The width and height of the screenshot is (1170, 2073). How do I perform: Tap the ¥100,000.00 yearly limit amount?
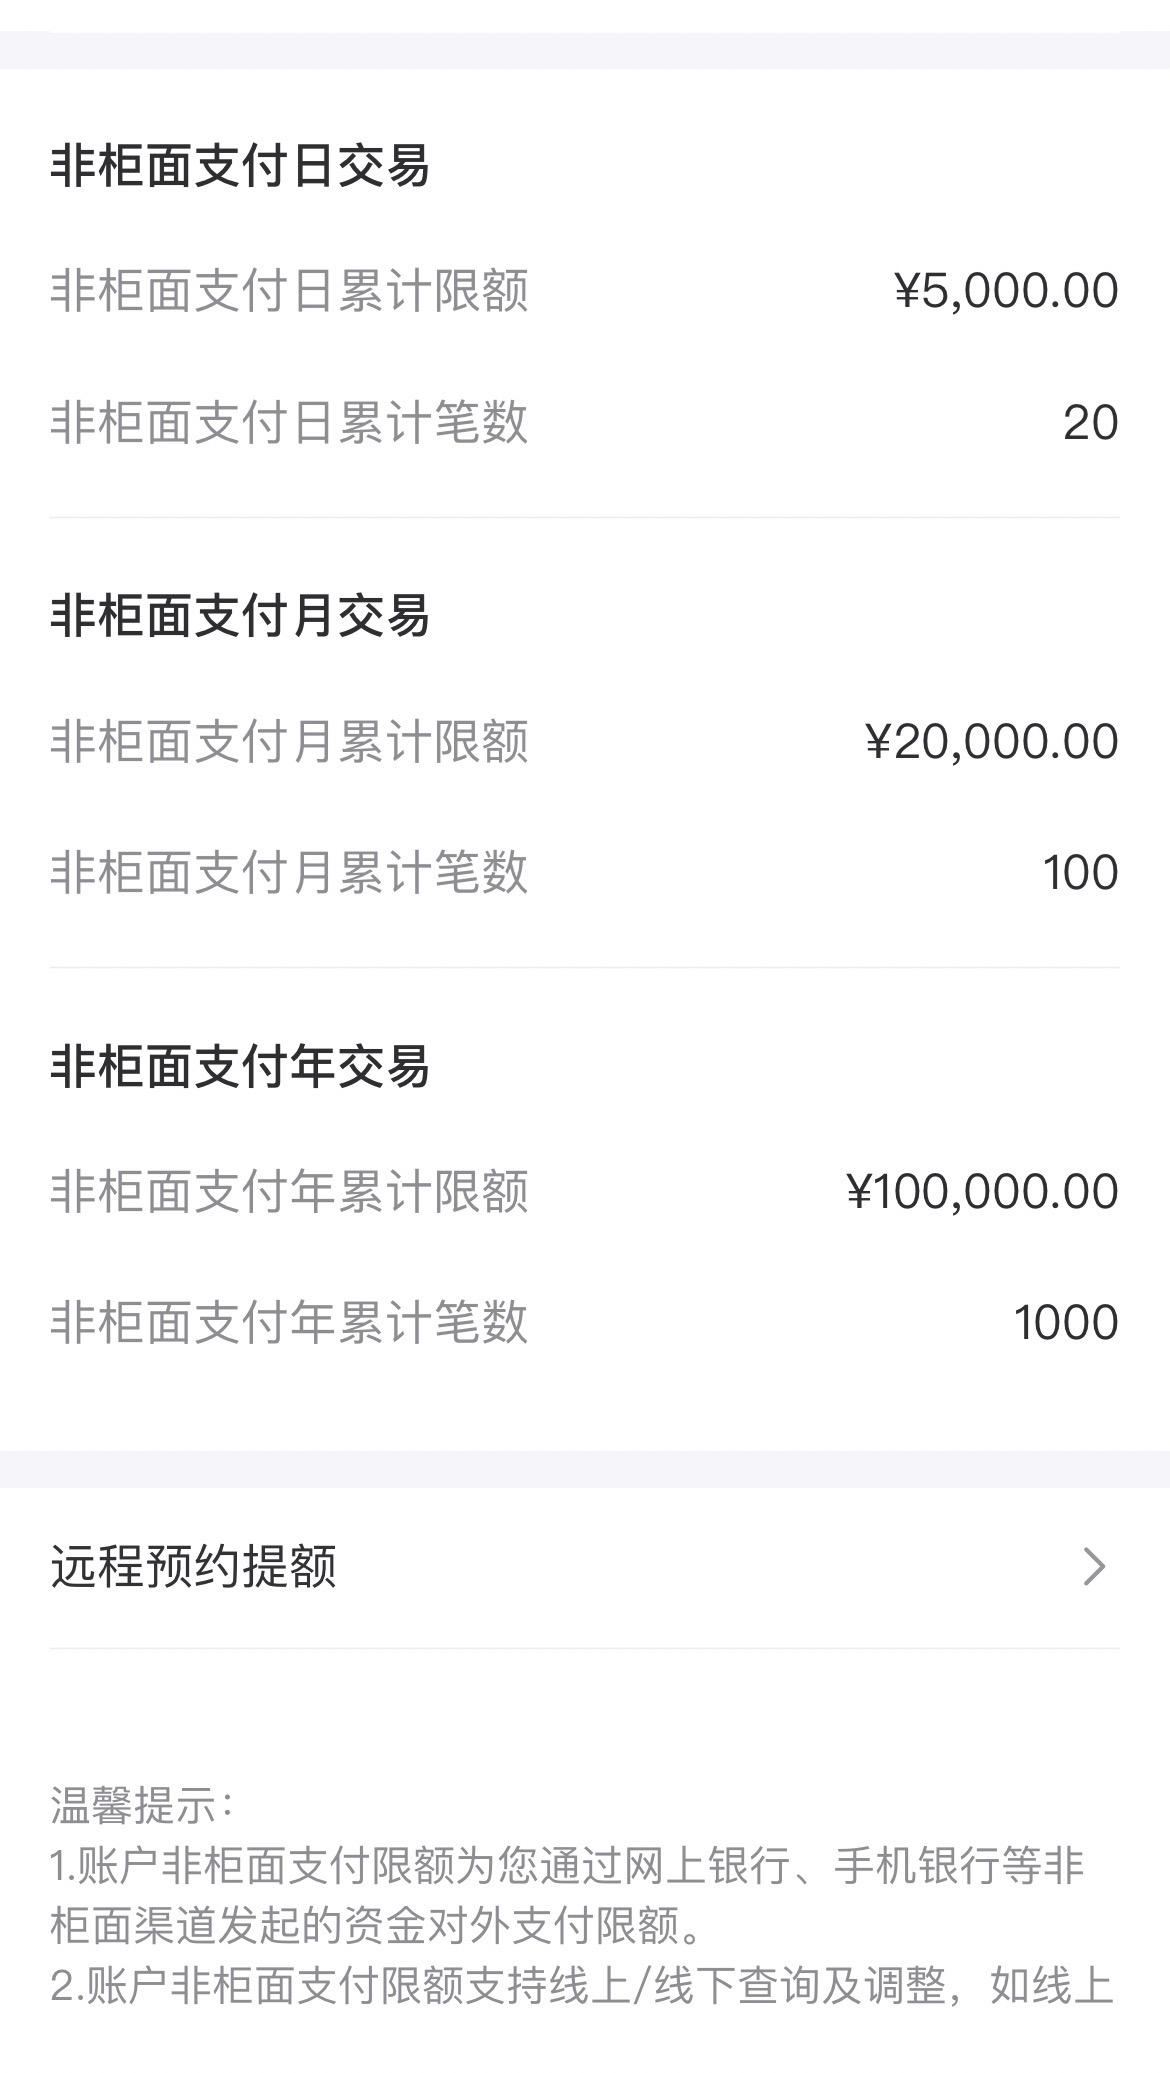[982, 1192]
